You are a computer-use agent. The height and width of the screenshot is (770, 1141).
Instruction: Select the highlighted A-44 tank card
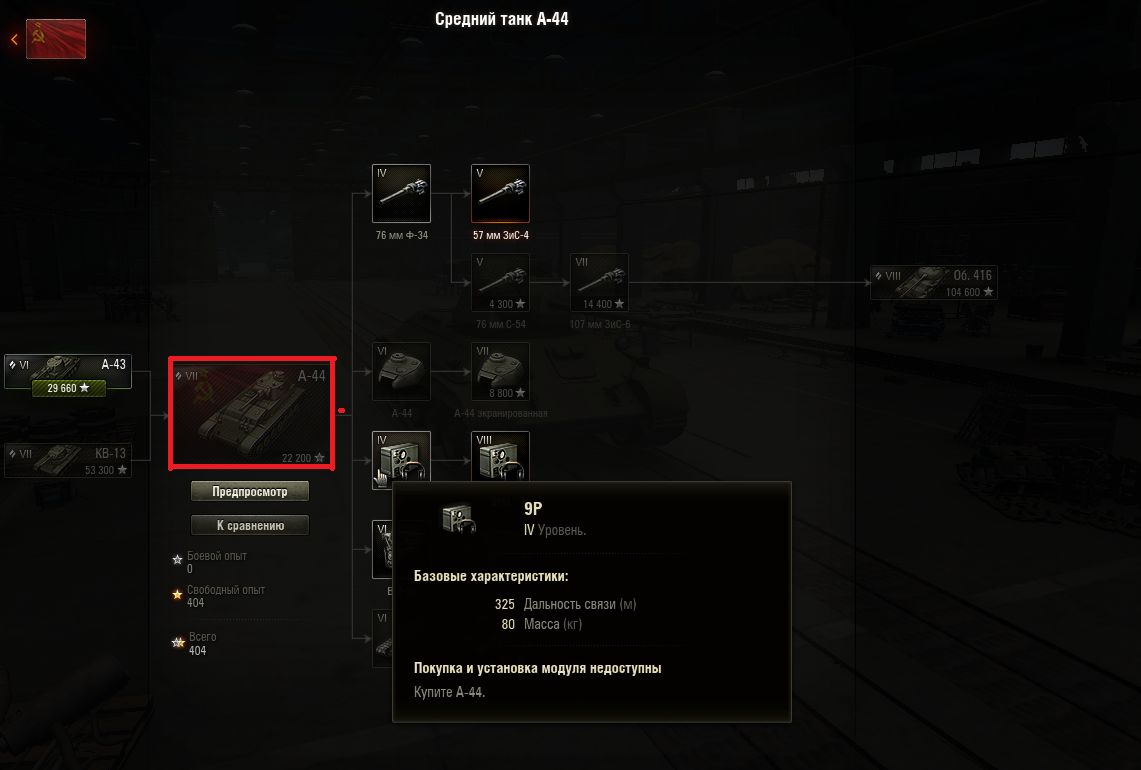click(252, 413)
